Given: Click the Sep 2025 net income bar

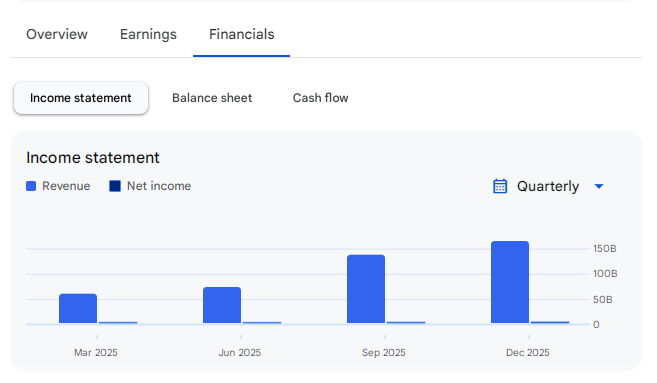Looking at the screenshot, I should click(x=406, y=322).
